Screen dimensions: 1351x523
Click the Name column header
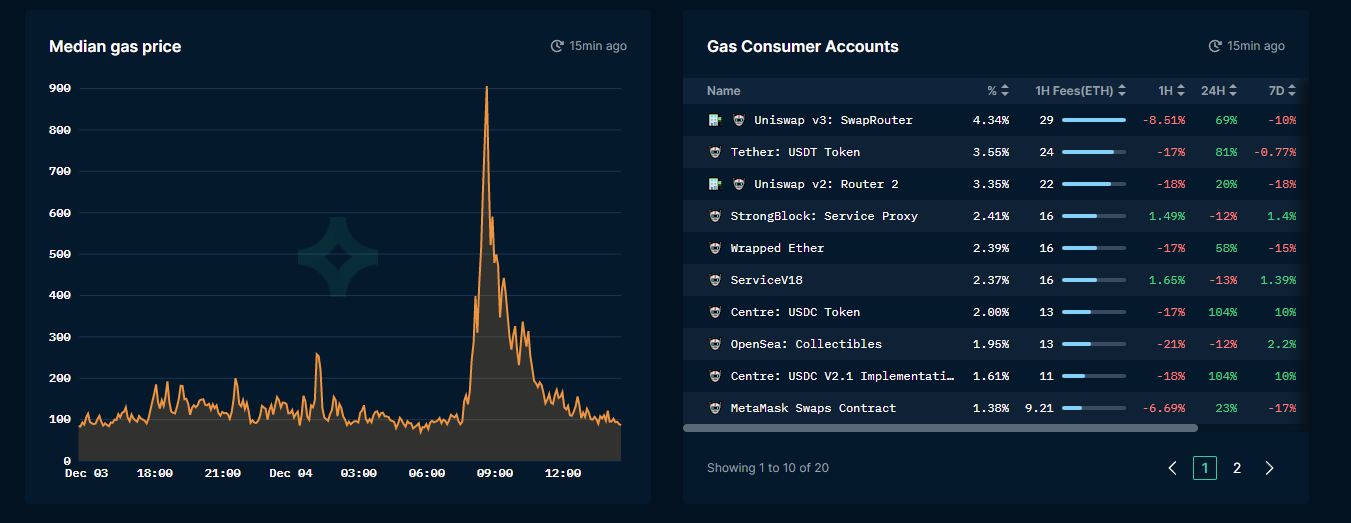click(724, 90)
